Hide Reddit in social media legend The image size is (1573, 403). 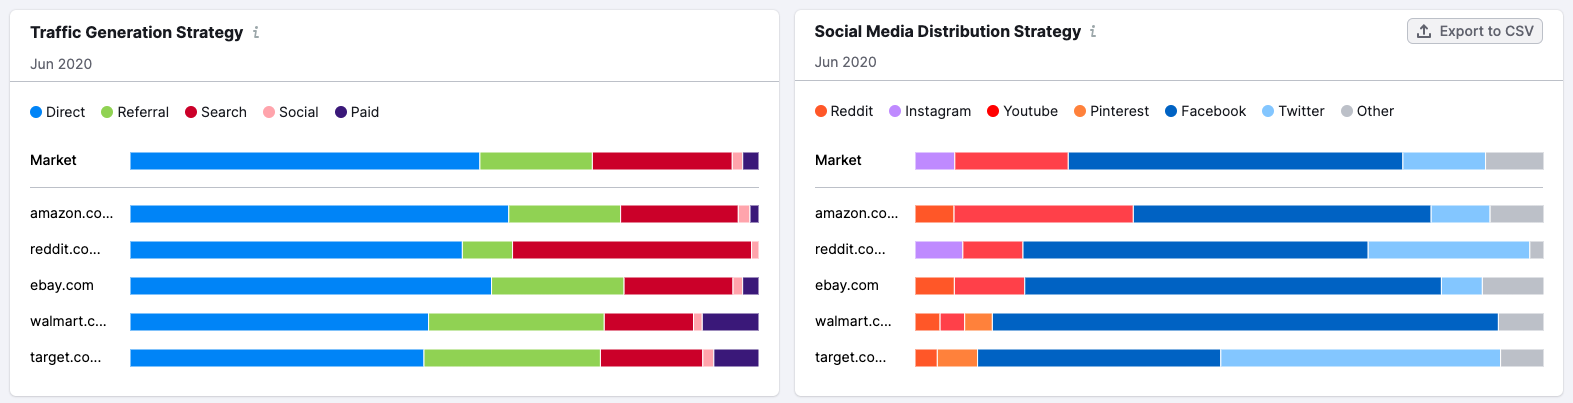pyautogui.click(x=844, y=111)
